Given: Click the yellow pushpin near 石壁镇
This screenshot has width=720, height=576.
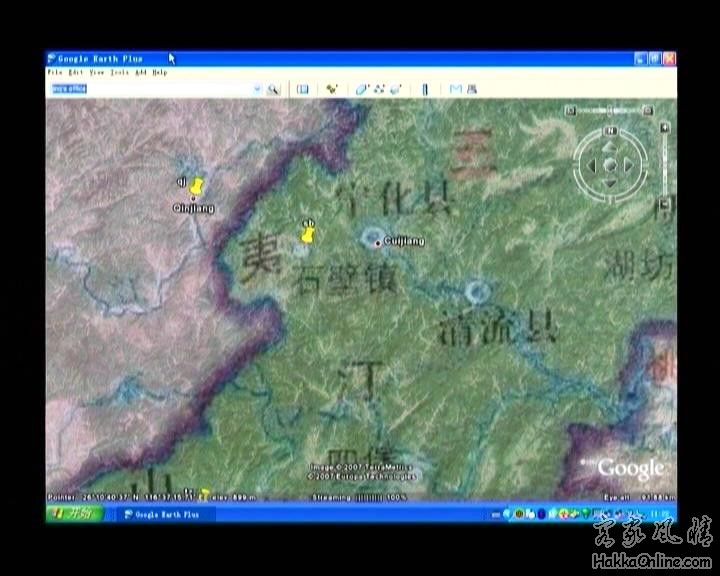Looking at the screenshot, I should coord(308,234).
